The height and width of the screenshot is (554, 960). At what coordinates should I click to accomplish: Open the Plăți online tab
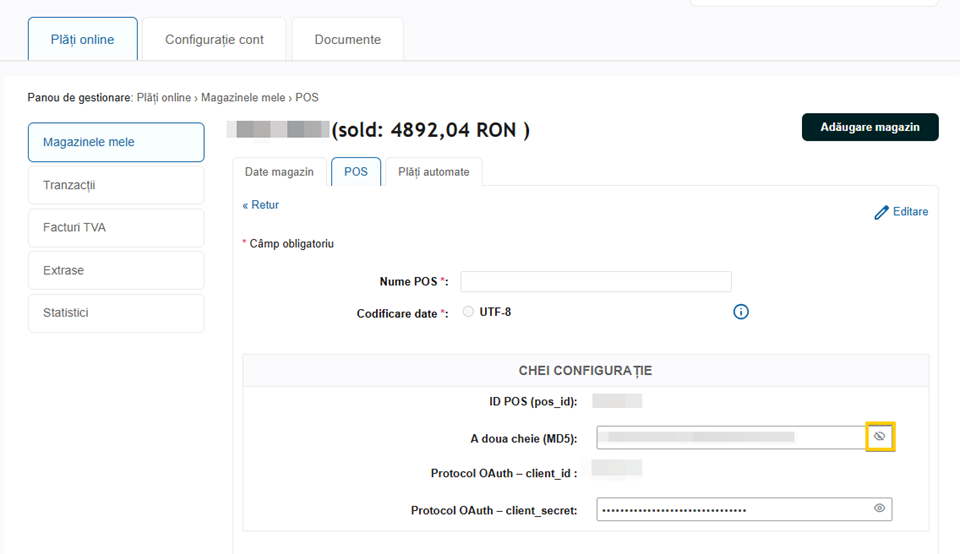[83, 40]
